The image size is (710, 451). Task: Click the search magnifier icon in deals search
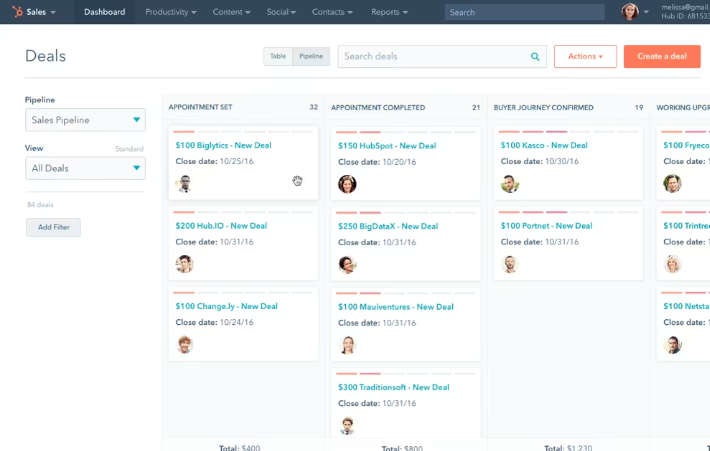click(x=535, y=57)
